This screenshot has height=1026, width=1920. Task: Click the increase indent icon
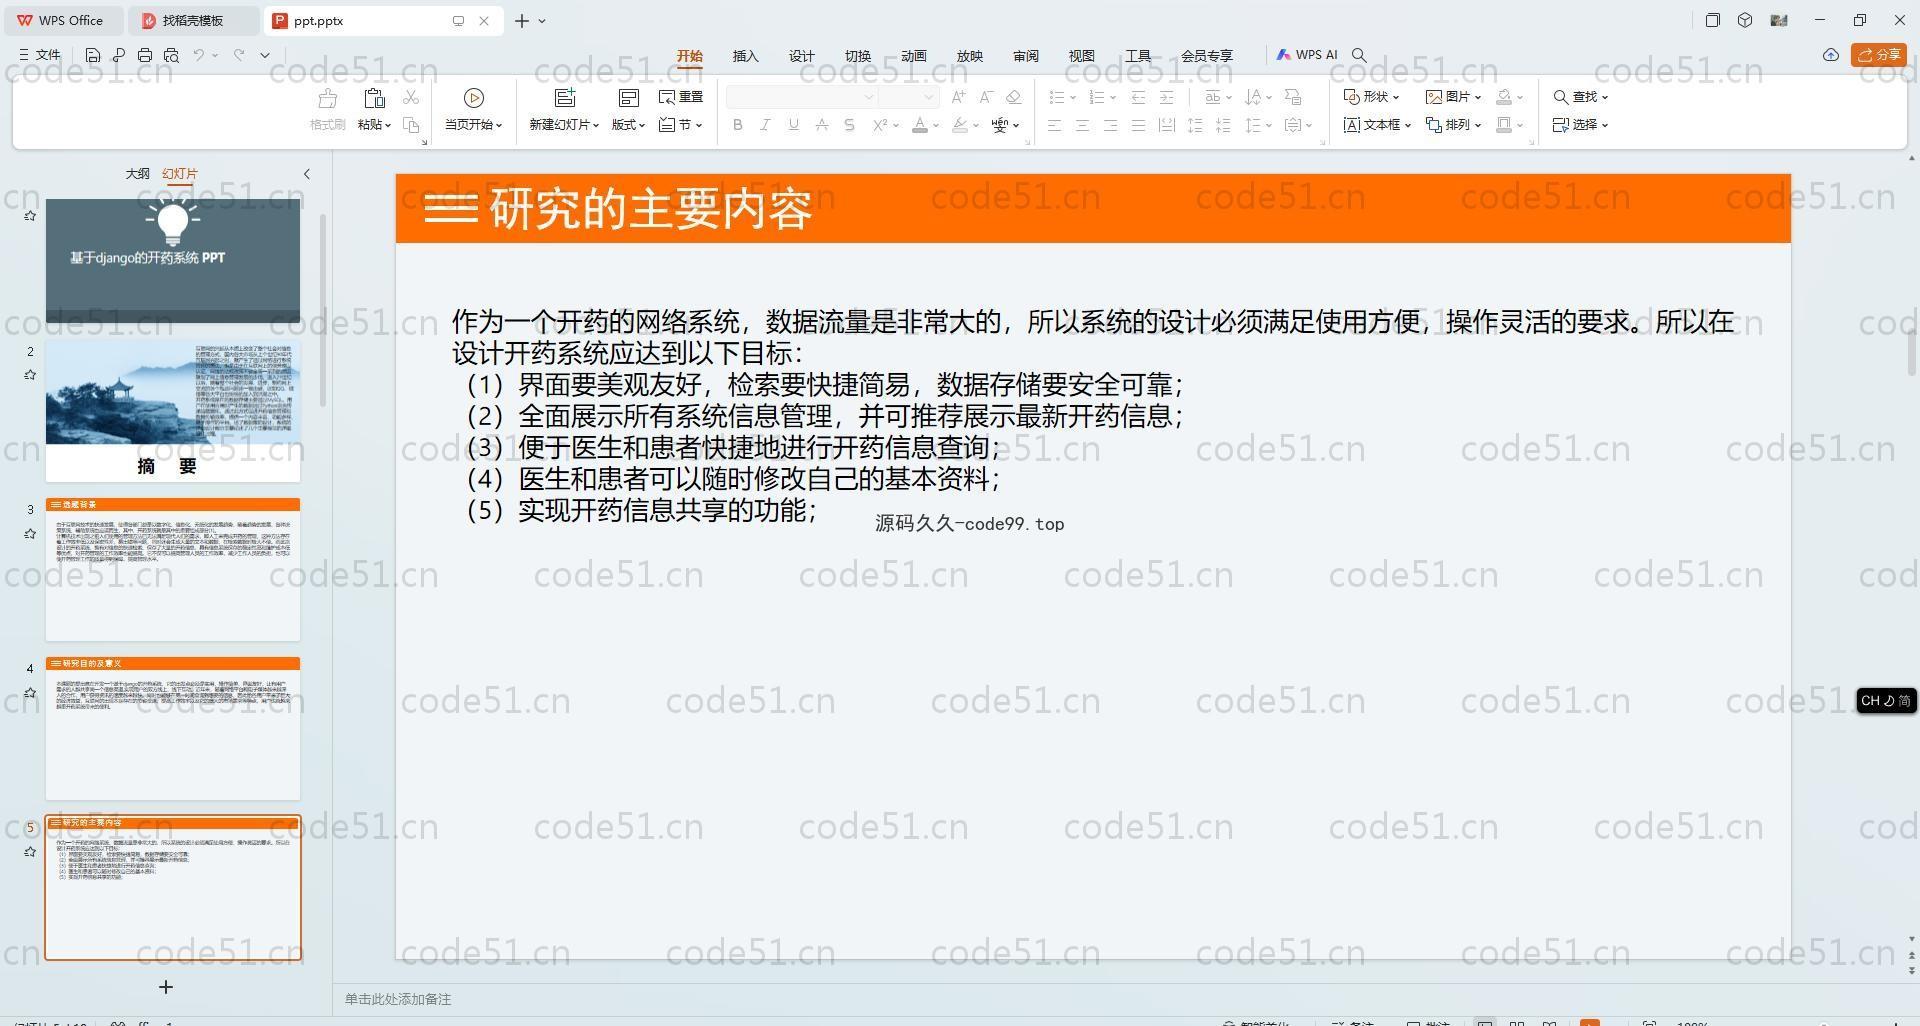pyautogui.click(x=1166, y=97)
